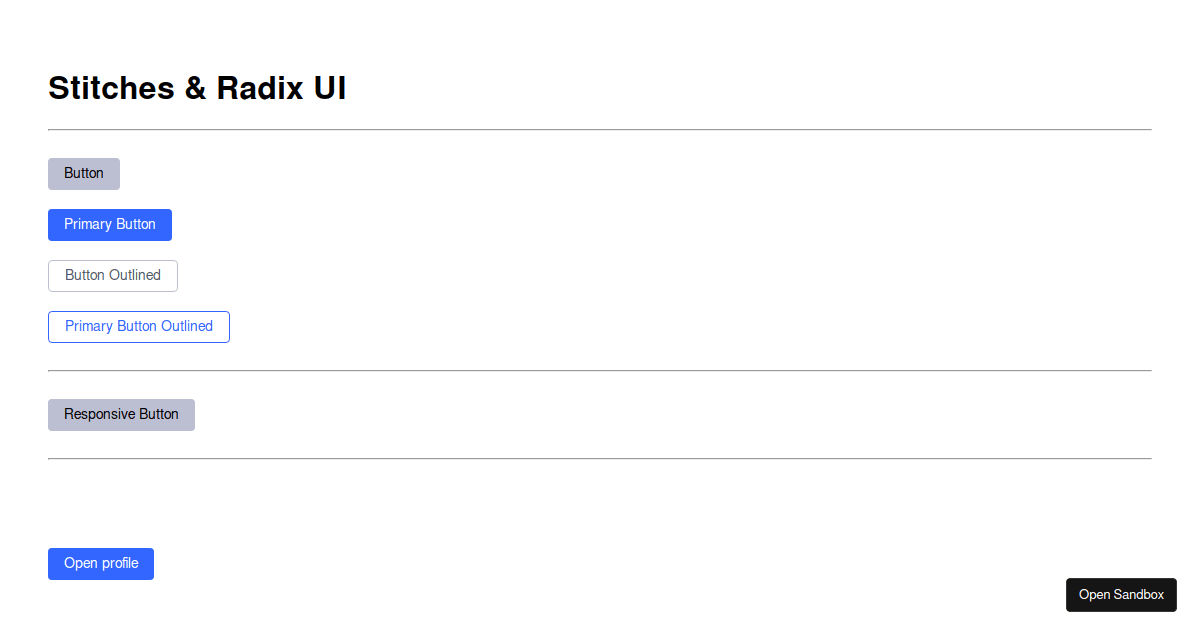Viewport: 1200px width, 630px height.
Task: Click "UI" at the heading's end
Action: pyautogui.click(x=330, y=88)
